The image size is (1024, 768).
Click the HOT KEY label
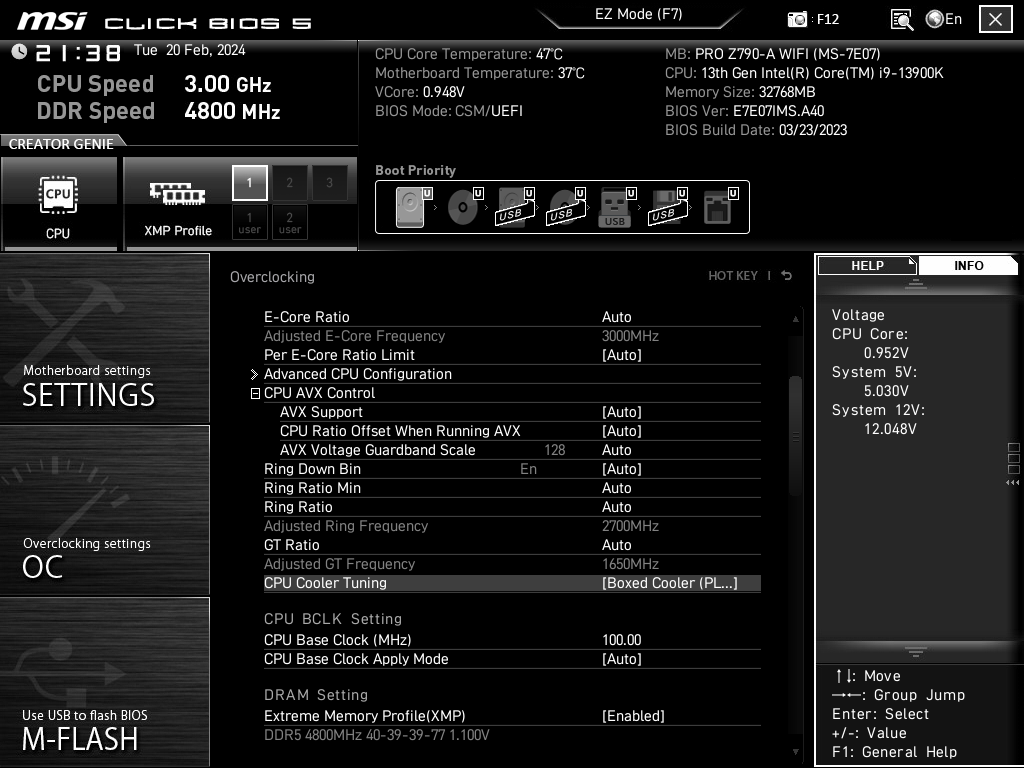(733, 276)
